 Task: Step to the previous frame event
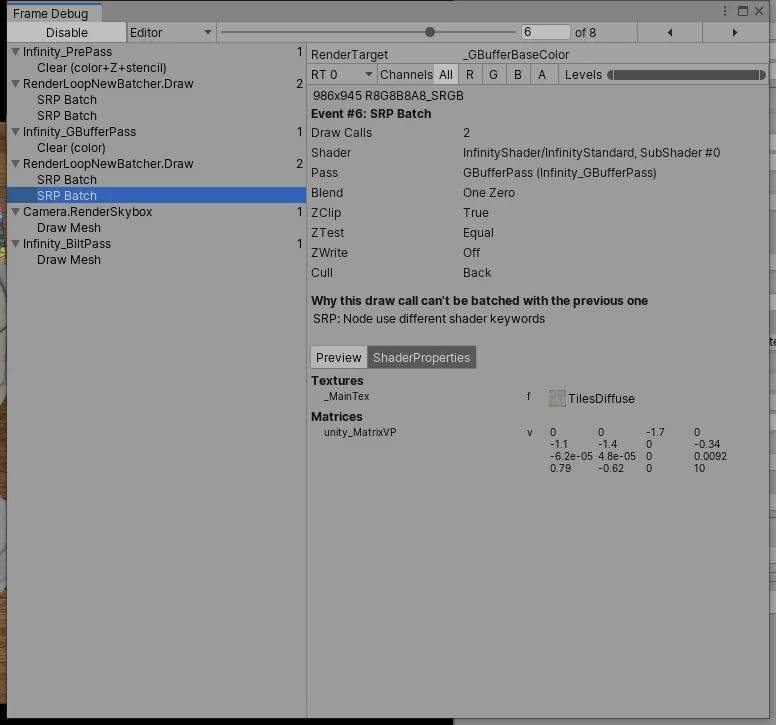[x=670, y=33]
